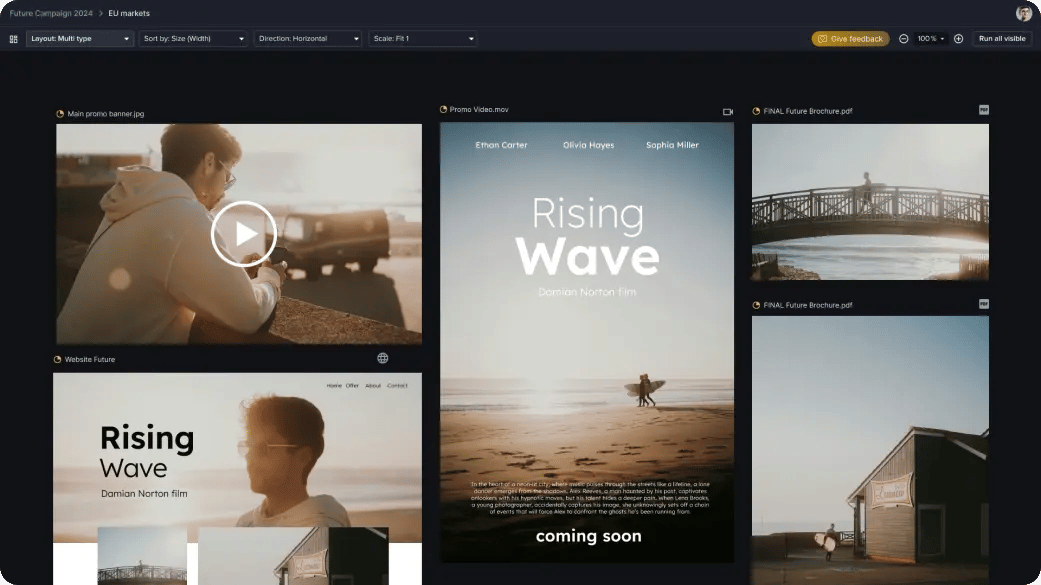
Task: Open the Contact link on the website preview
Action: tap(397, 385)
